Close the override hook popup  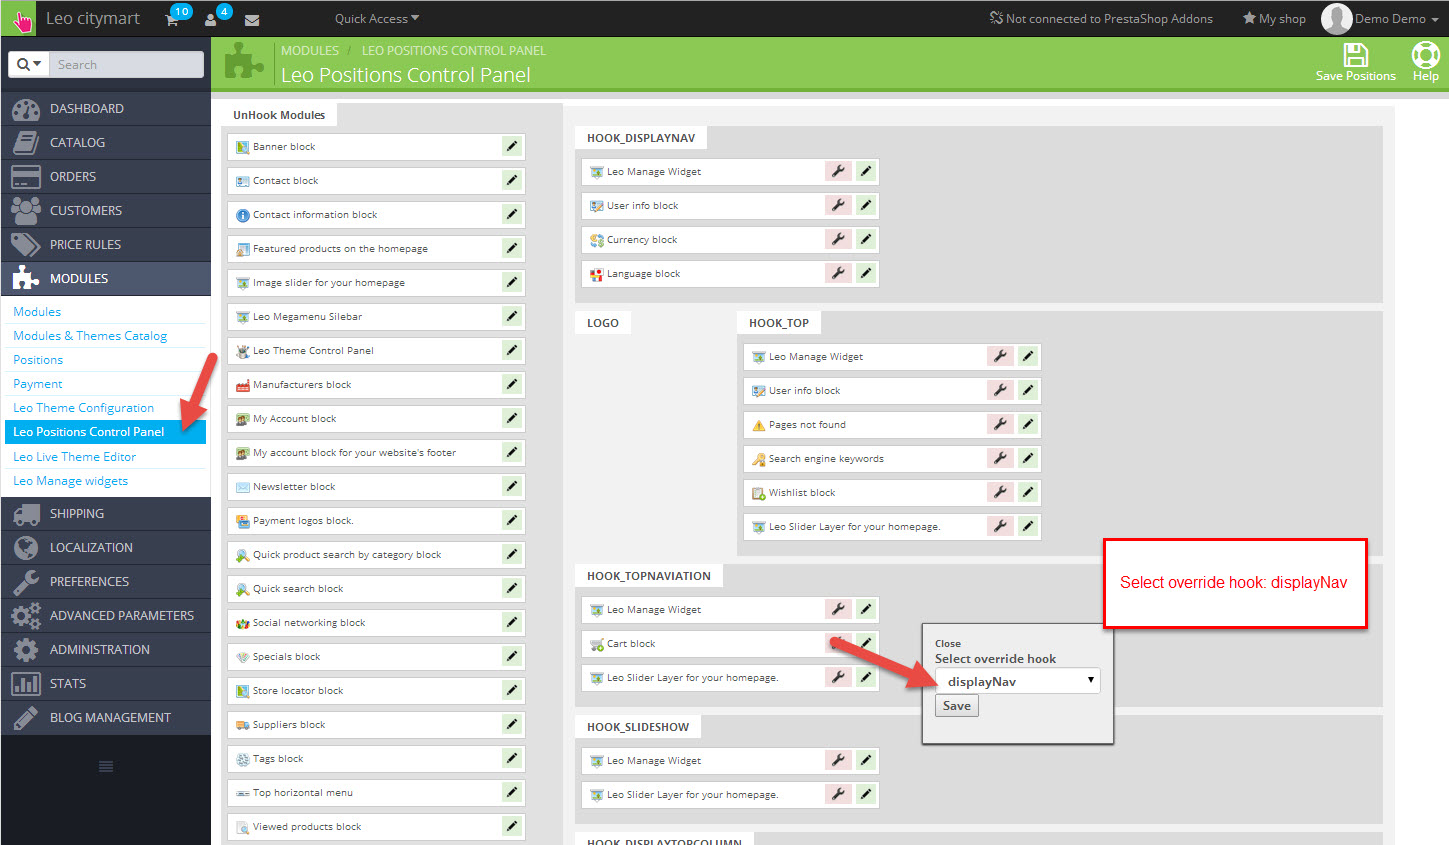pos(948,644)
